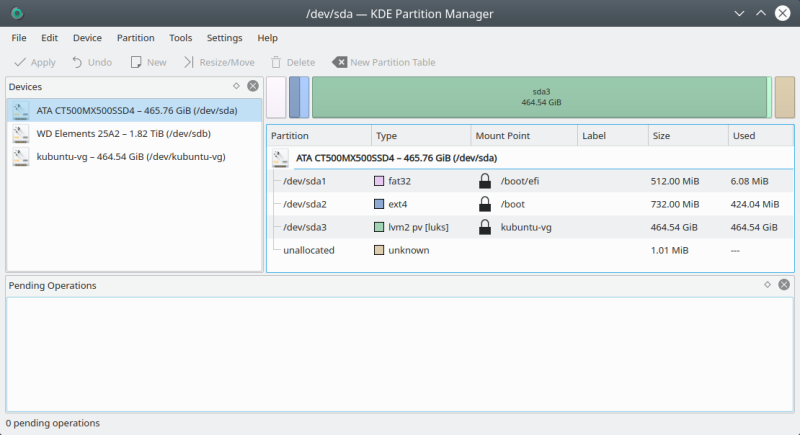Click the /boot/efi mount point text
Image resolution: width=800 pixels, height=435 pixels.
coord(519,181)
